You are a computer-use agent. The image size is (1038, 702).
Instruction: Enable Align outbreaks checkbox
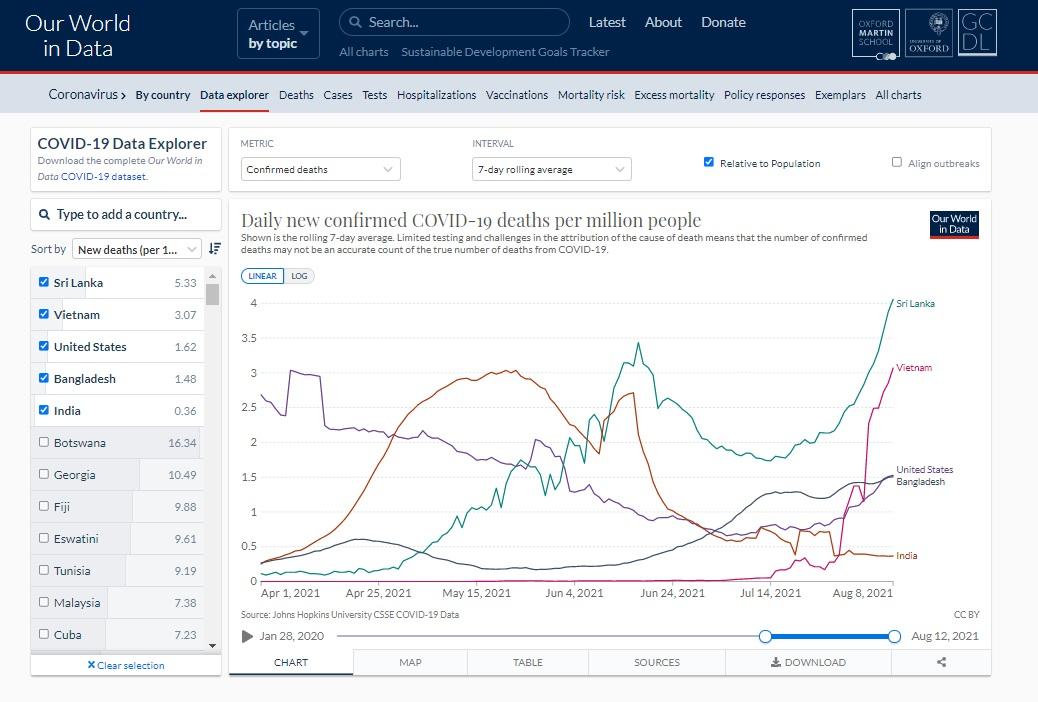tap(897, 162)
